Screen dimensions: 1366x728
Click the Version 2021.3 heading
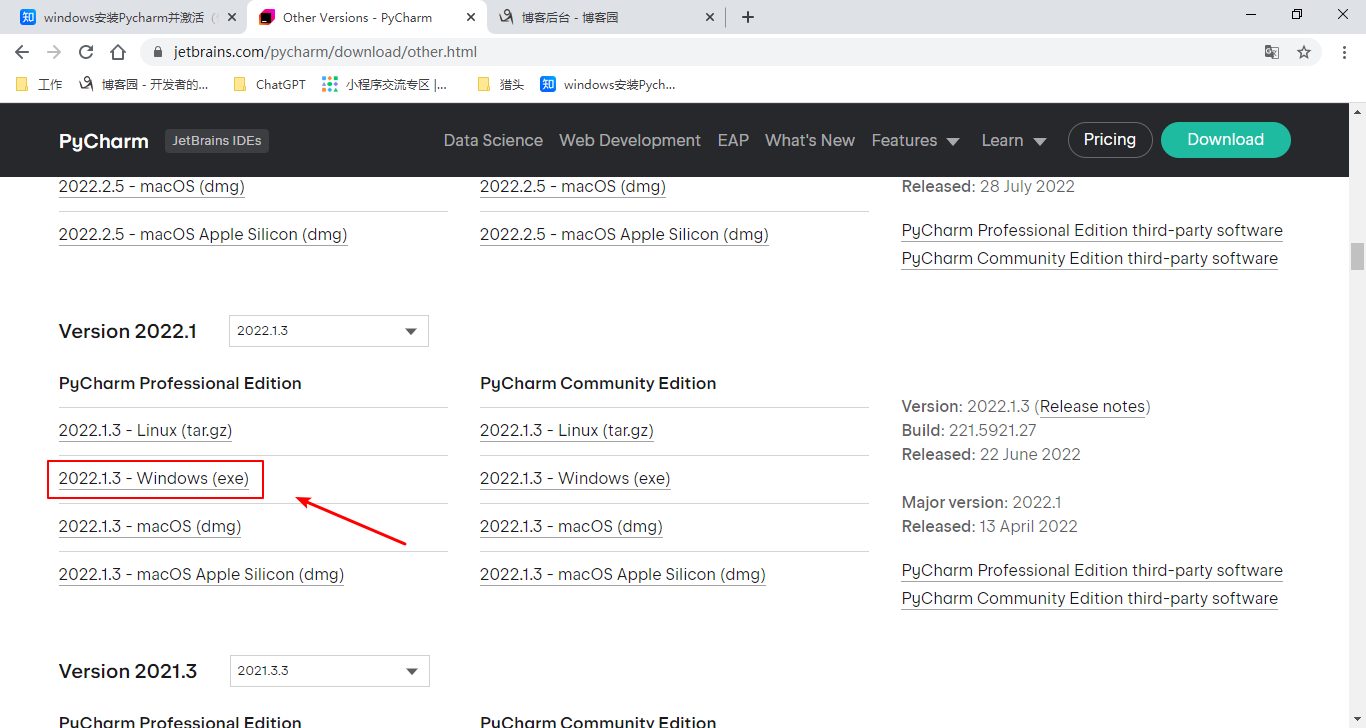pyautogui.click(x=128, y=671)
